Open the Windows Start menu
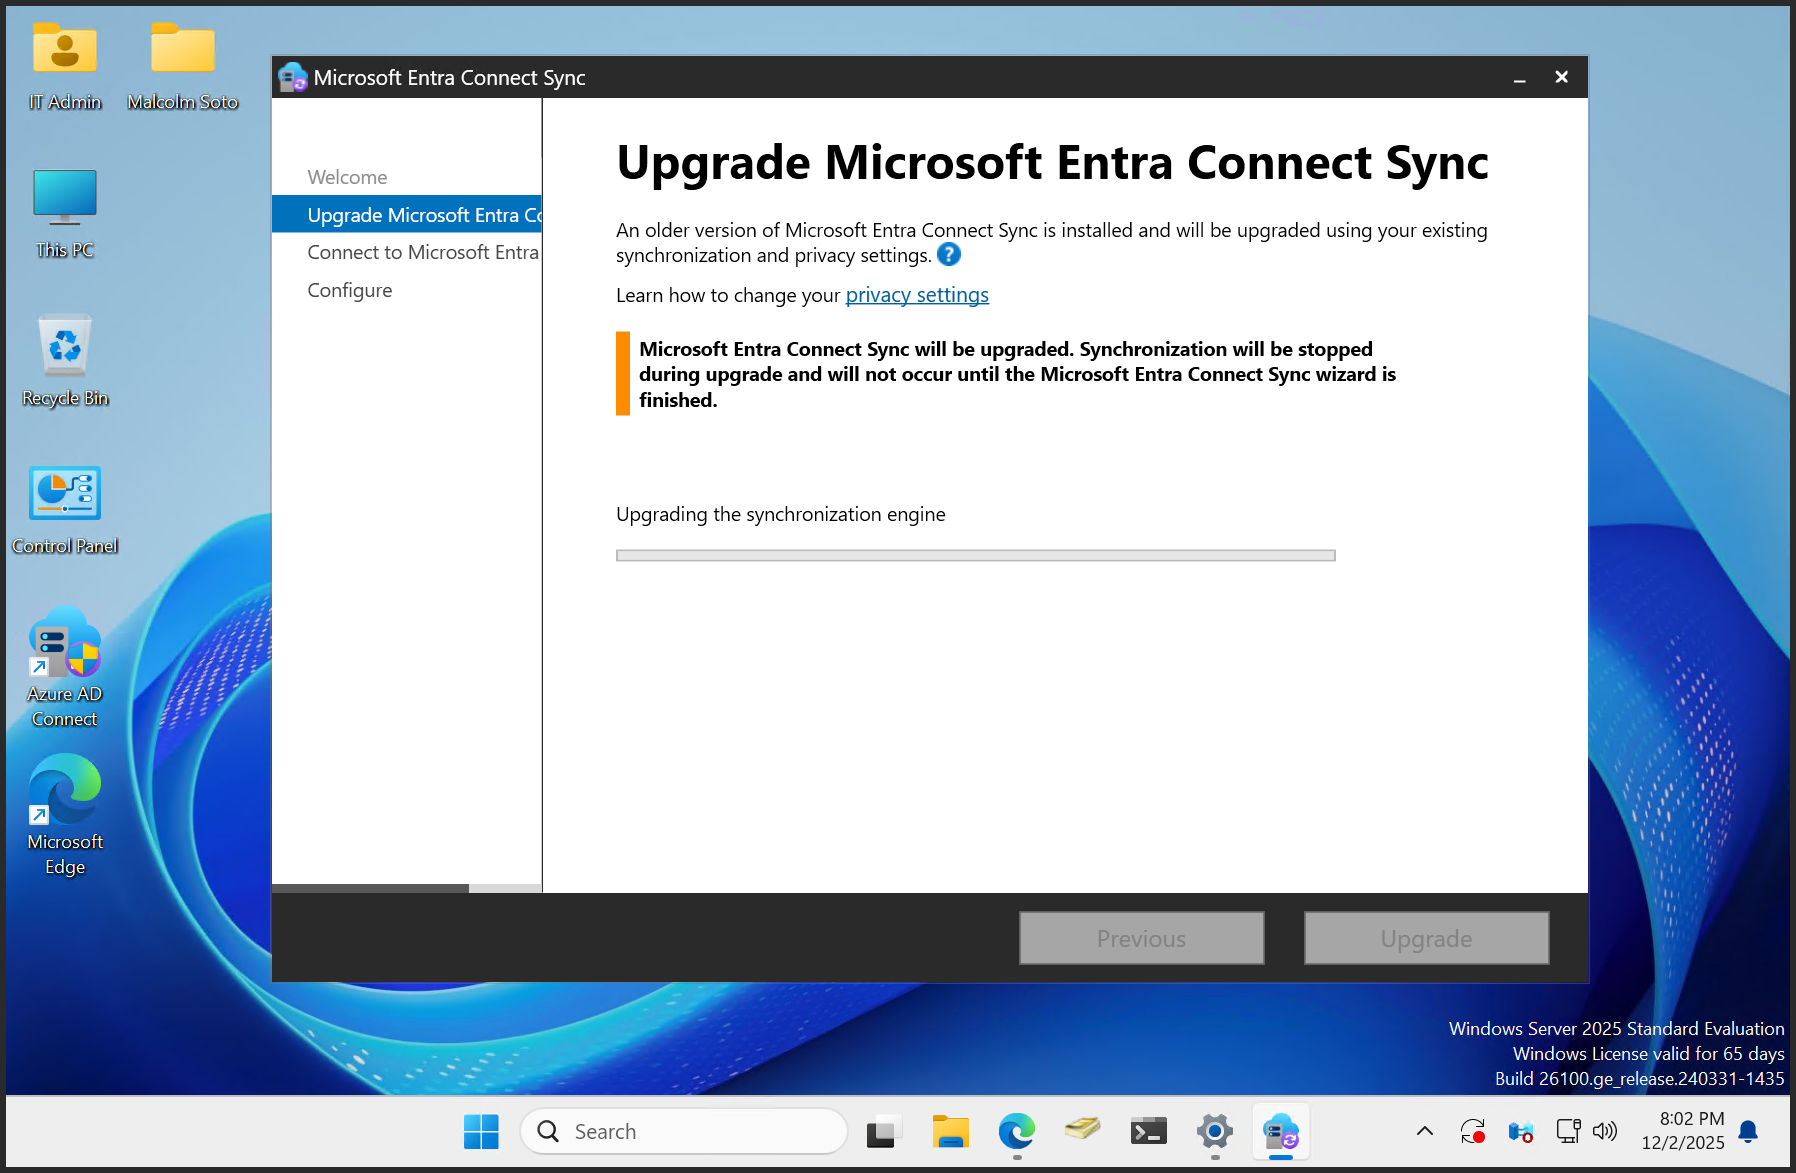Viewport: 1796px width, 1173px height. point(481,1131)
